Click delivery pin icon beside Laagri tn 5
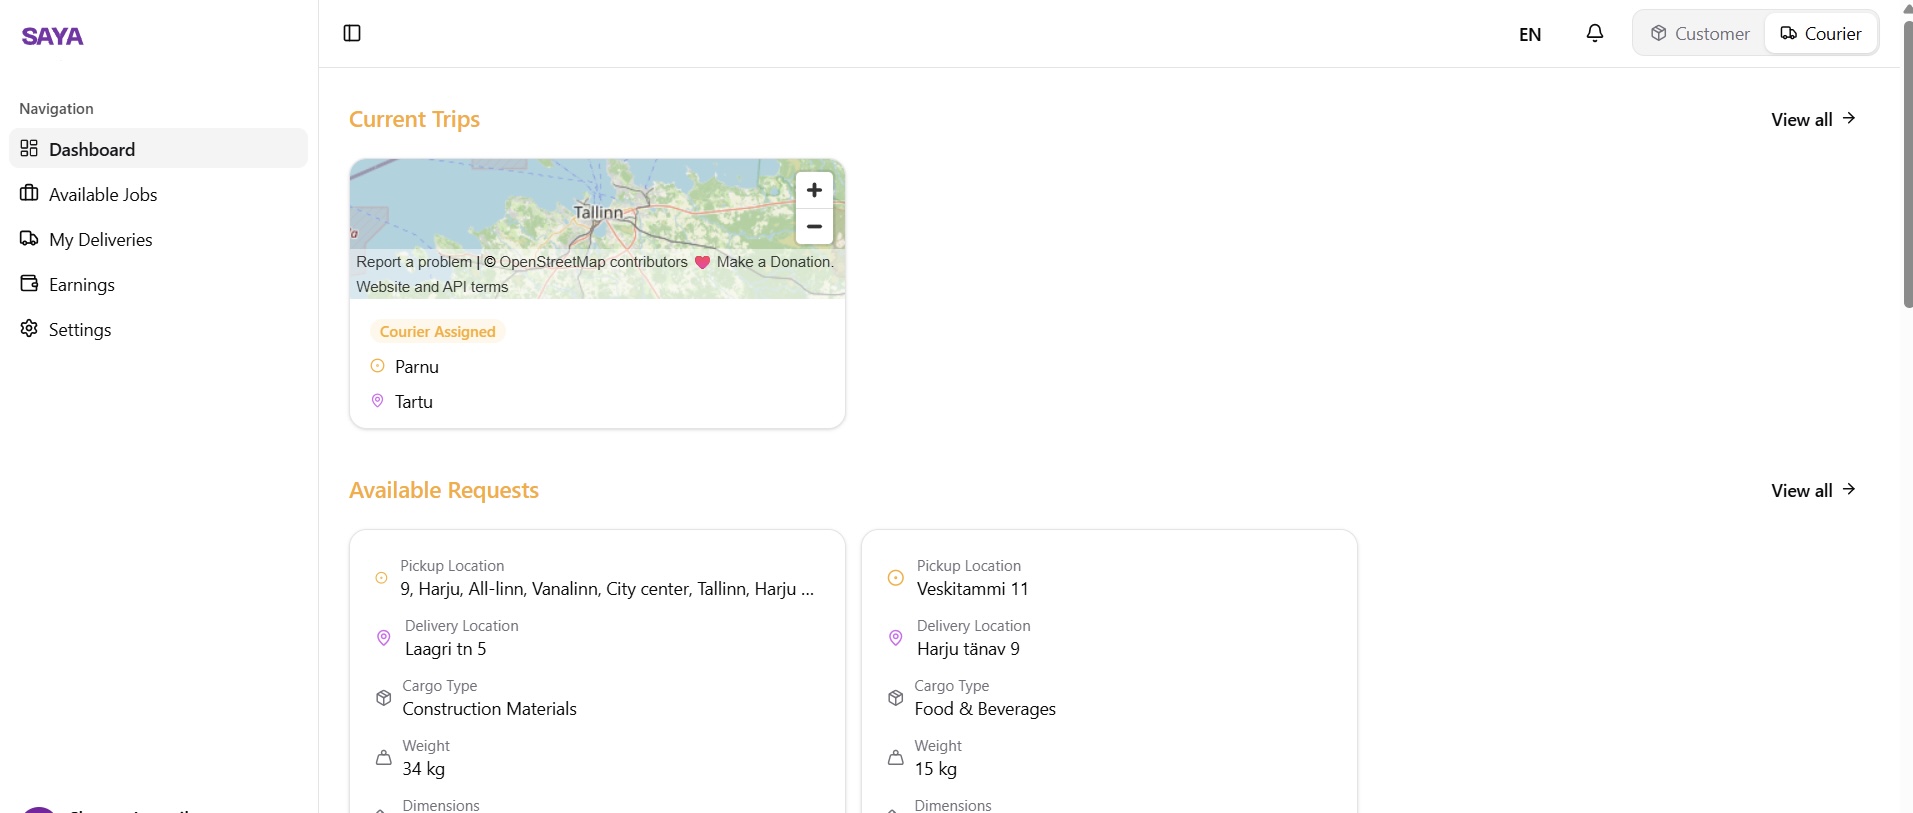The height and width of the screenshot is (813, 1913). [383, 637]
